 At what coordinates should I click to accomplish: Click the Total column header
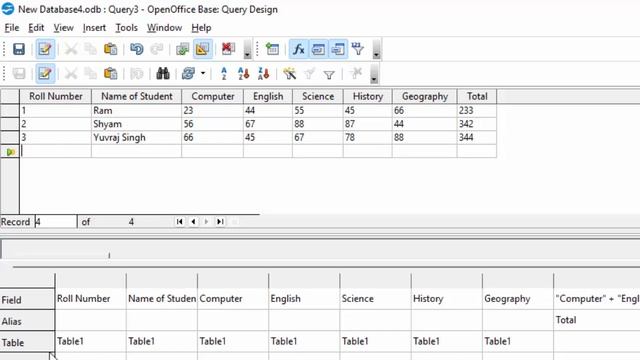[x=477, y=96]
